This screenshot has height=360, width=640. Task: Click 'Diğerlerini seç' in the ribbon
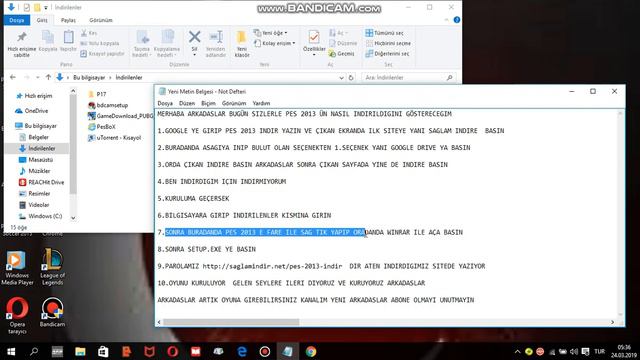387,53
